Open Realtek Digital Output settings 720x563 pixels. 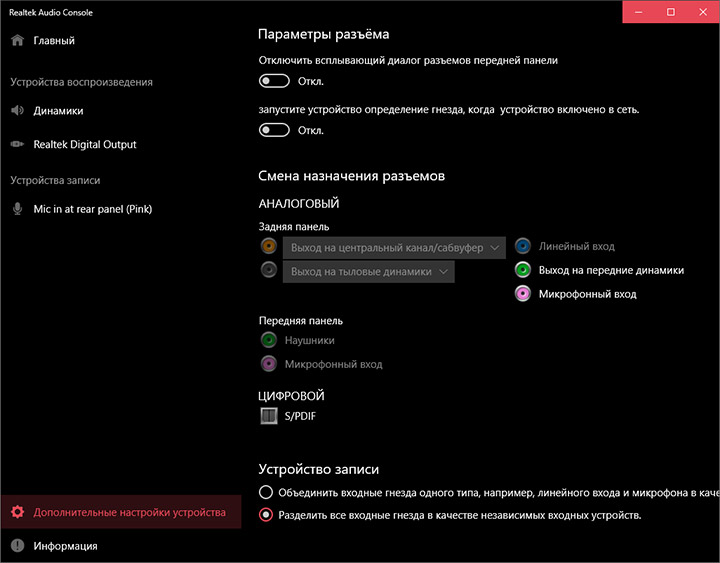click(x=84, y=144)
